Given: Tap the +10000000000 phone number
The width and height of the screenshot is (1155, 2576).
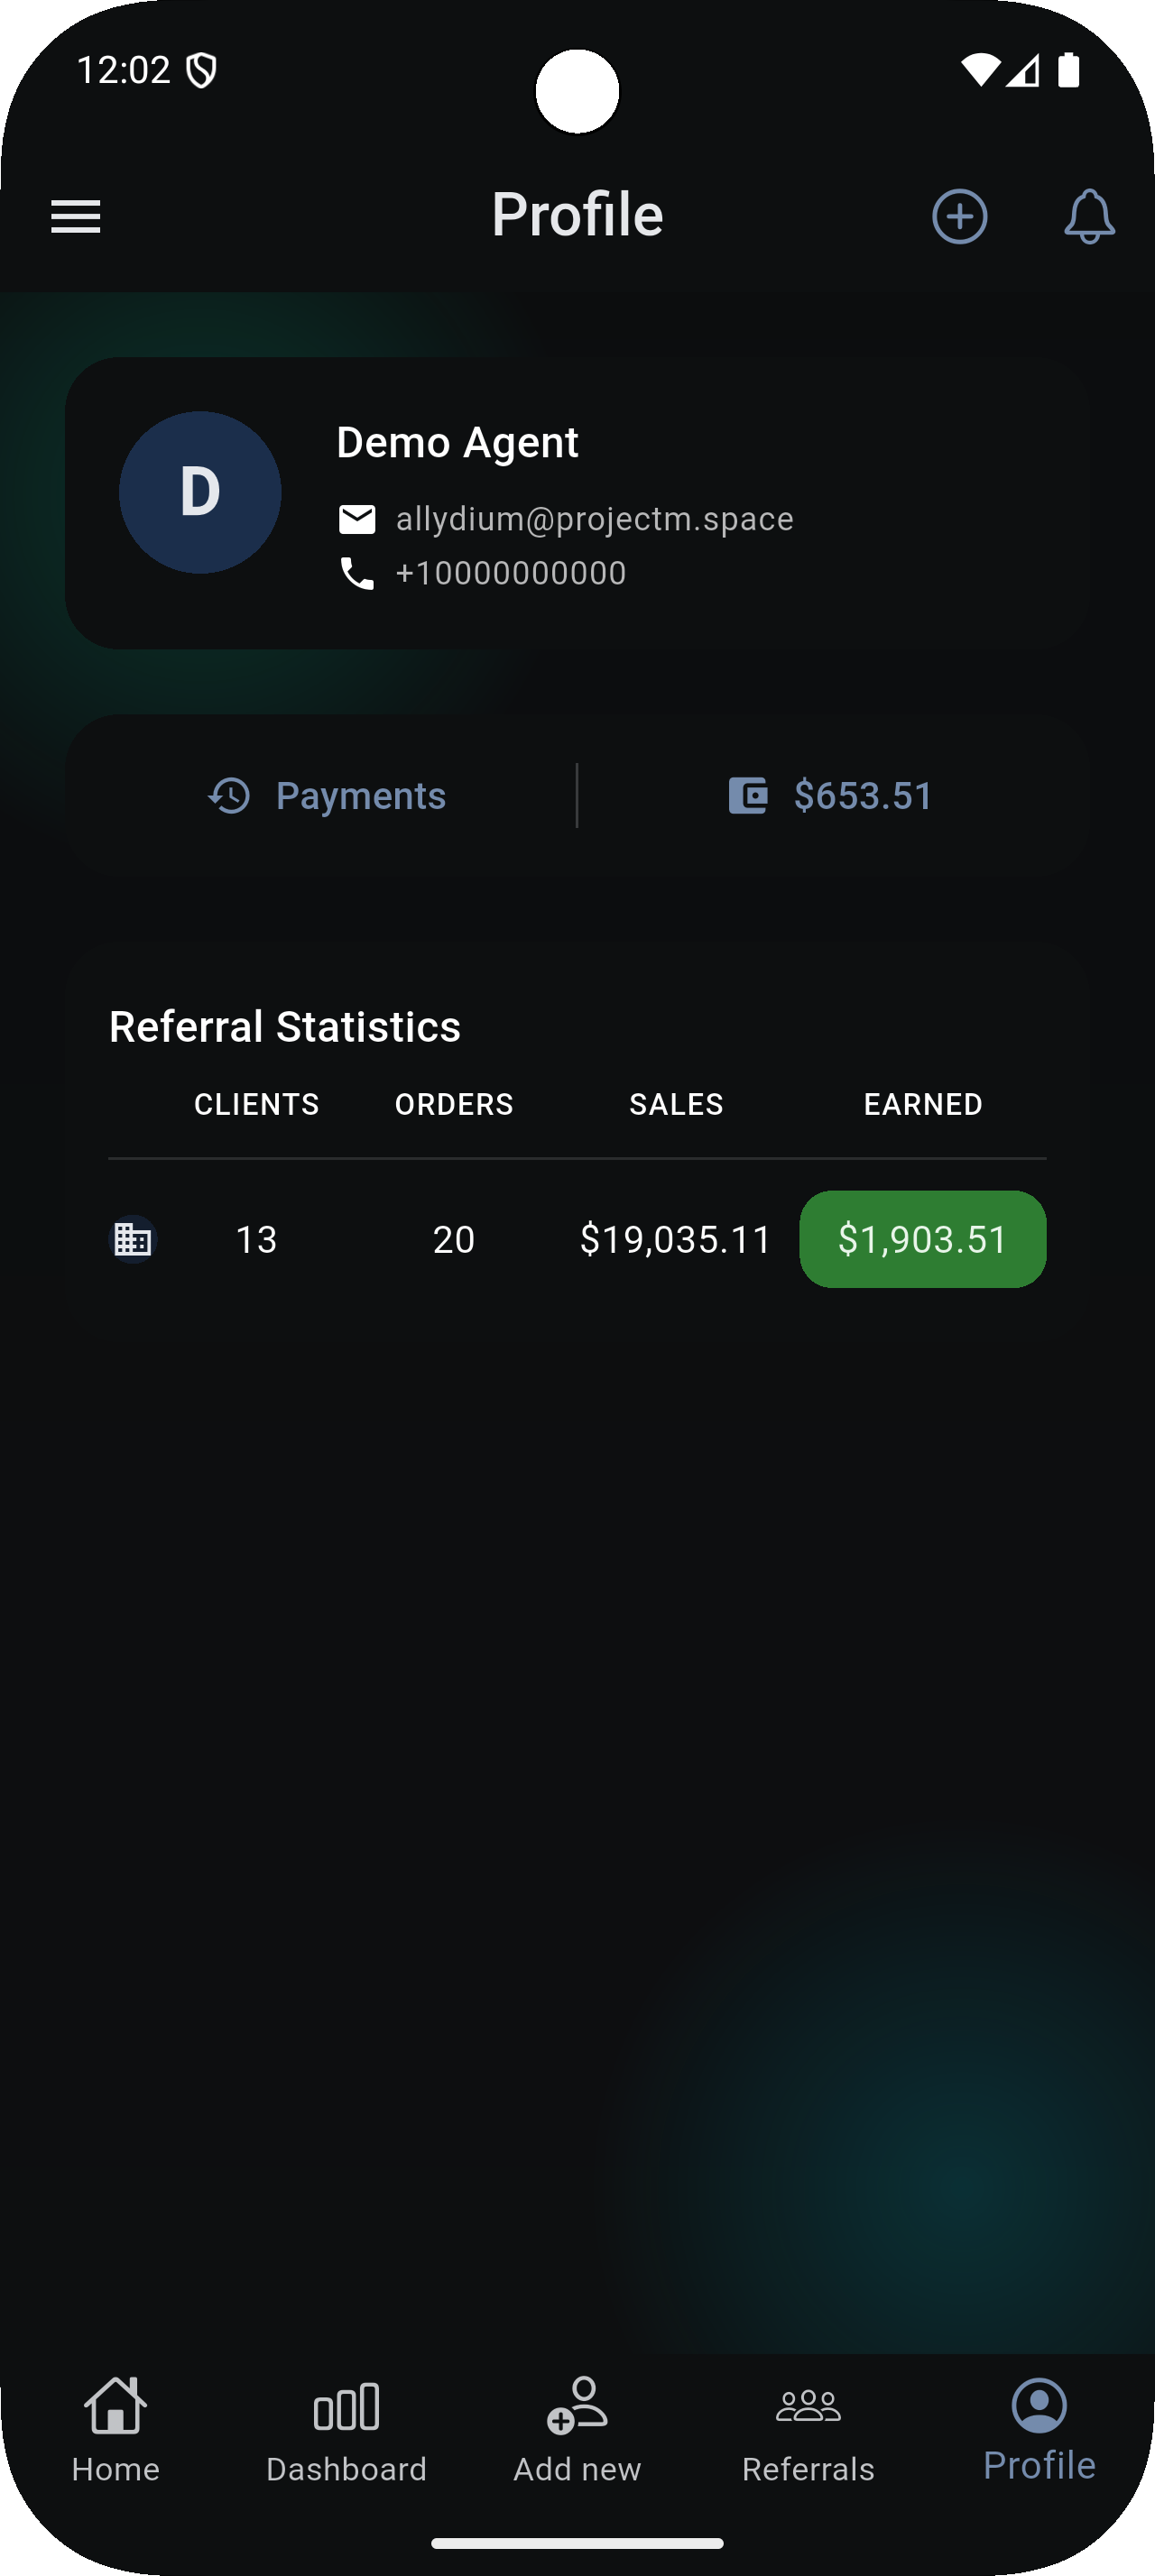Looking at the screenshot, I should pos(511,573).
